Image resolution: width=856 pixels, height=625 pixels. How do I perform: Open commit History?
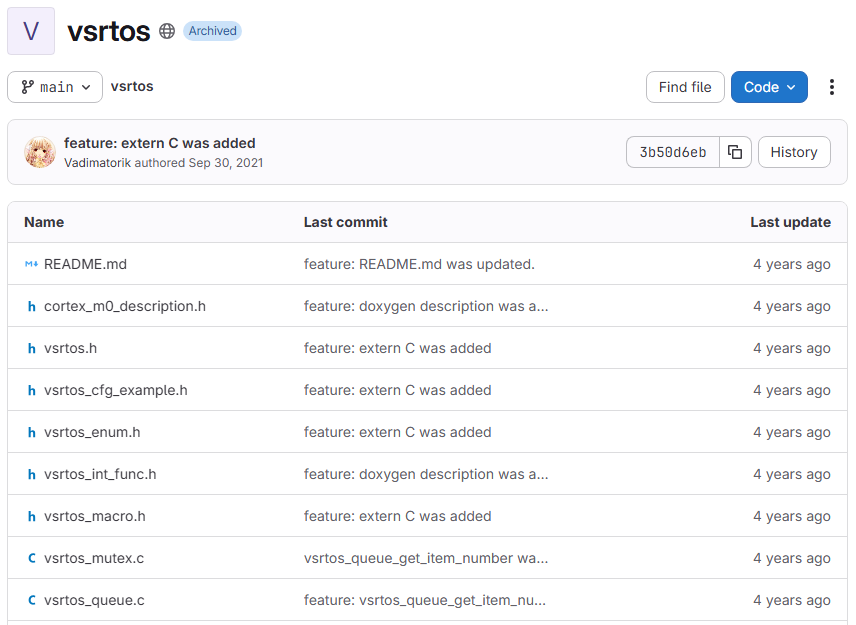pos(794,152)
